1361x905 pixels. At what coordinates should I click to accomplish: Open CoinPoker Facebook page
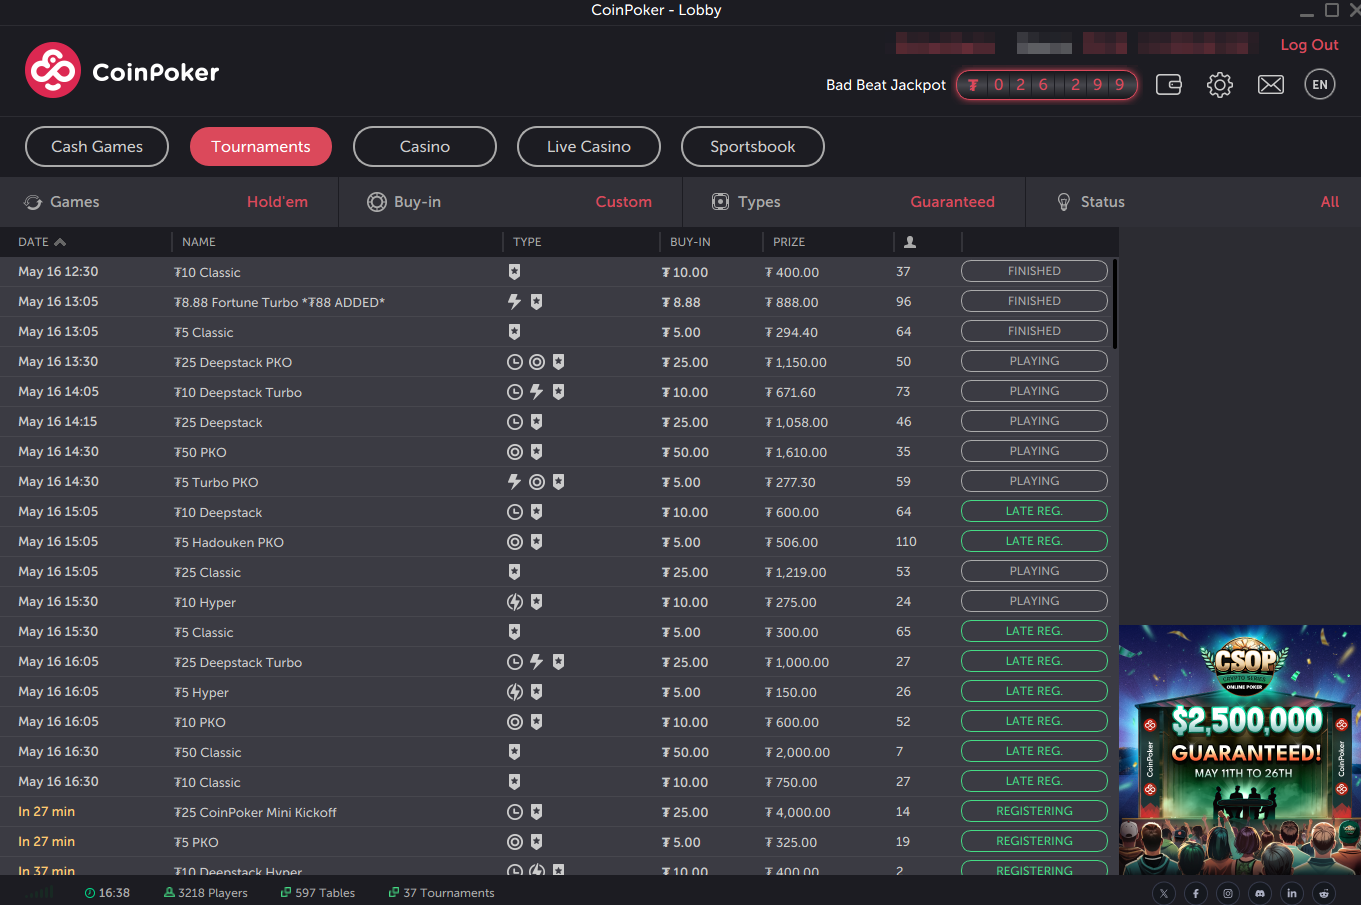coord(1196,893)
